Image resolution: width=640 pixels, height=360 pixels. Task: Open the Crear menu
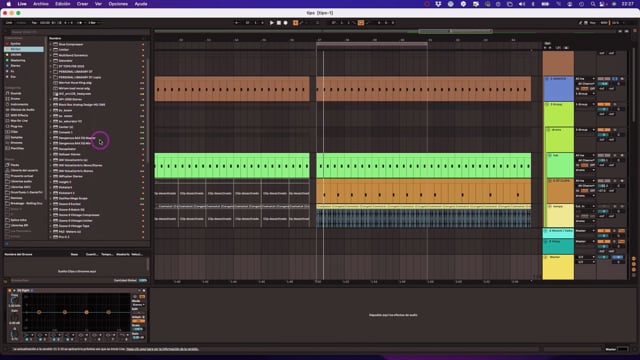[82, 4]
